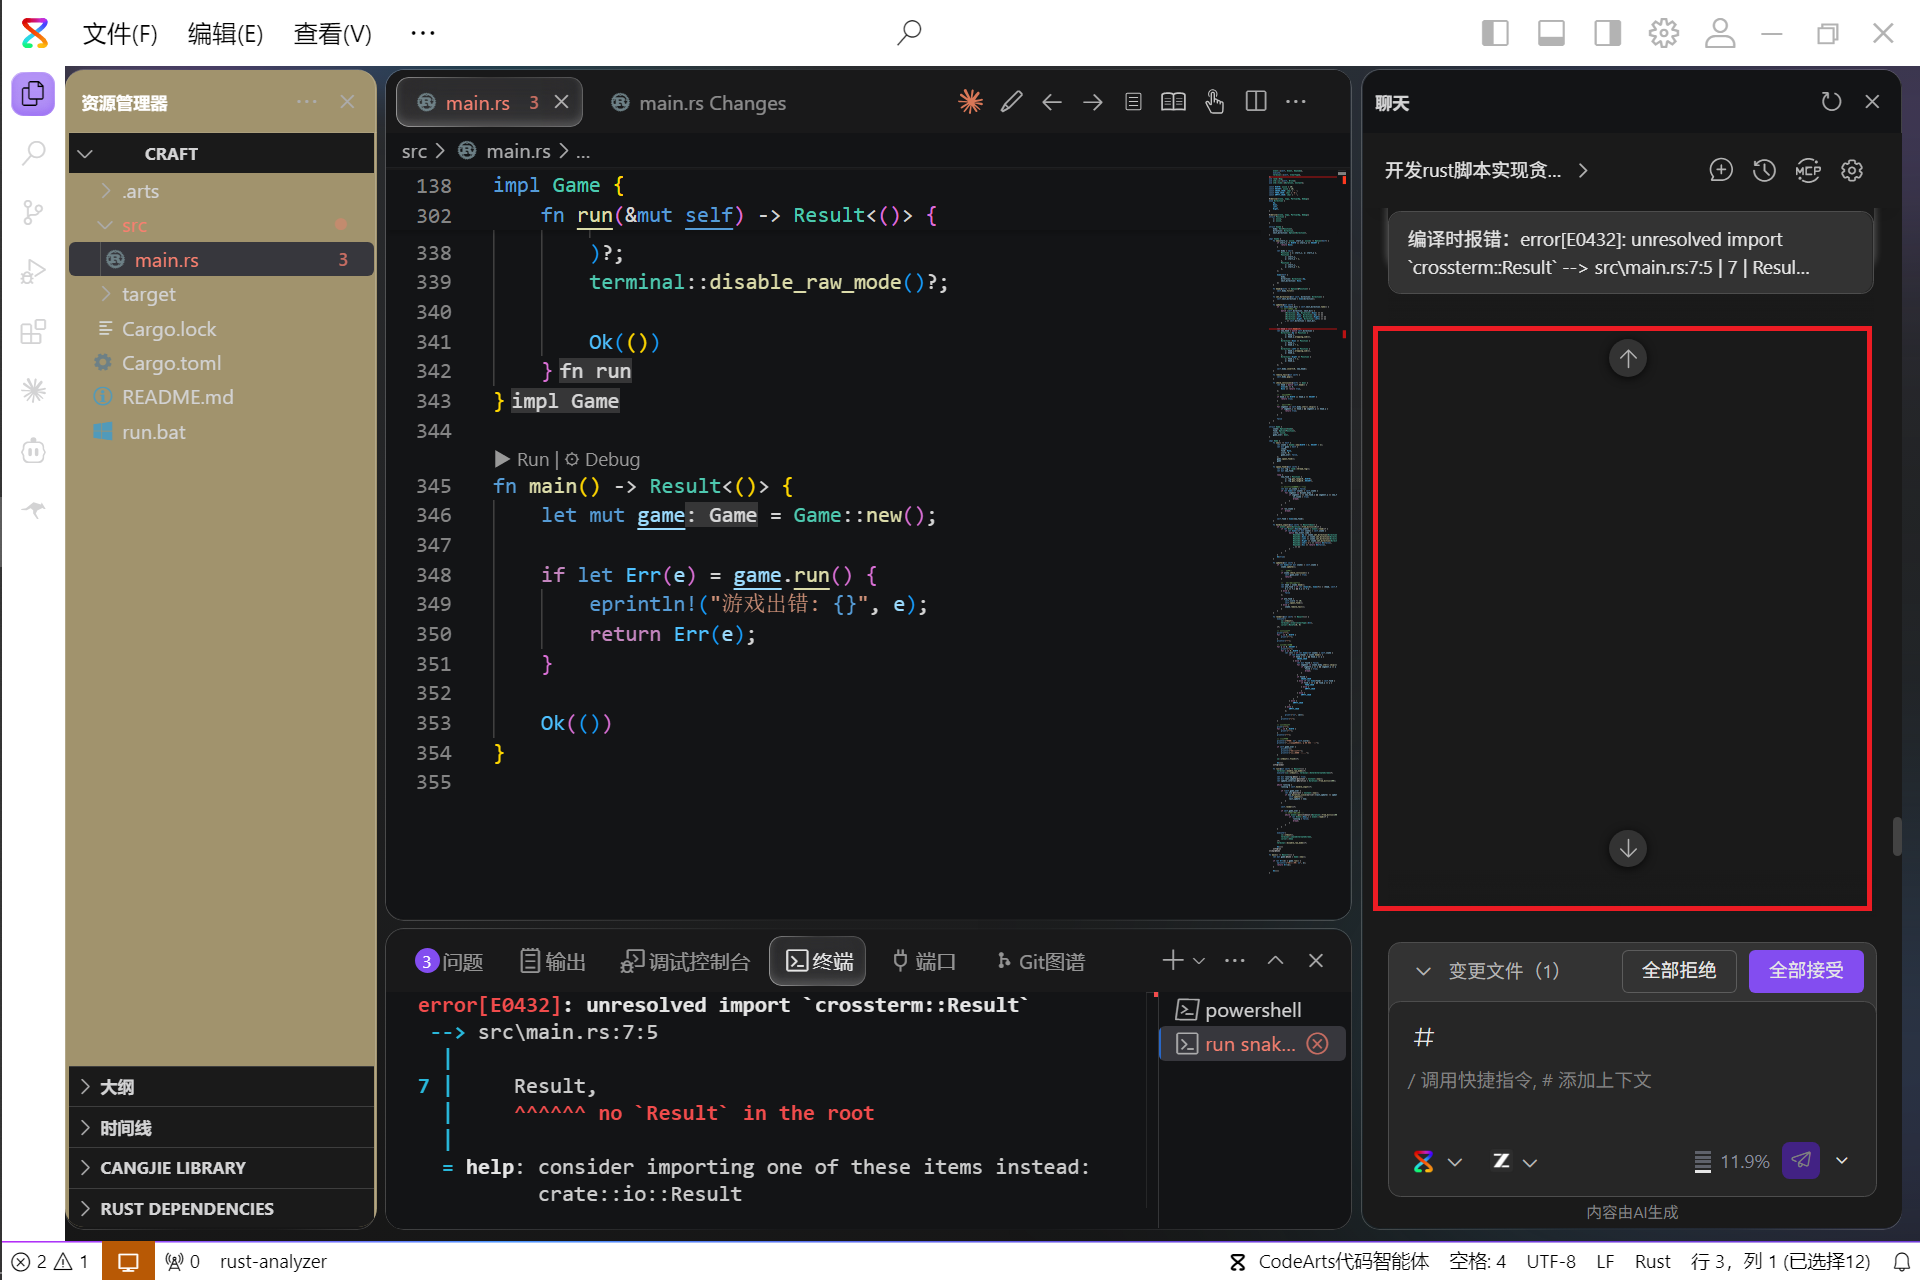
Task: Toggle bottom panel layout button
Action: point(1551,33)
